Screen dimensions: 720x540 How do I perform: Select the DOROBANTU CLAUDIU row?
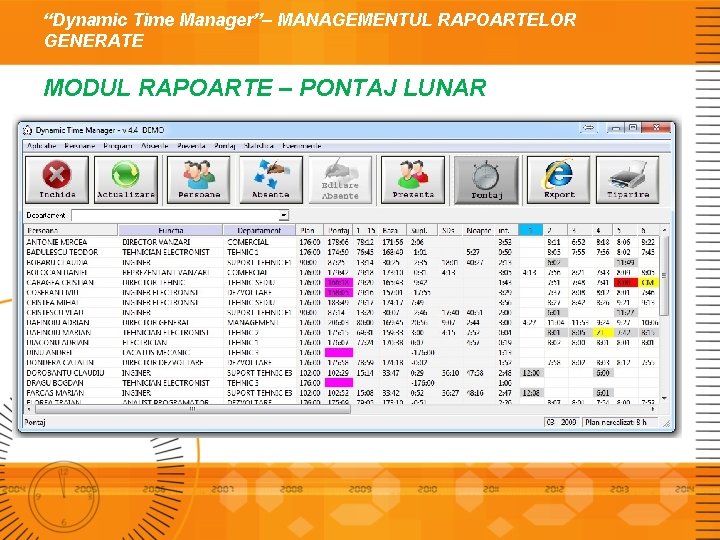pyautogui.click(x=342, y=373)
